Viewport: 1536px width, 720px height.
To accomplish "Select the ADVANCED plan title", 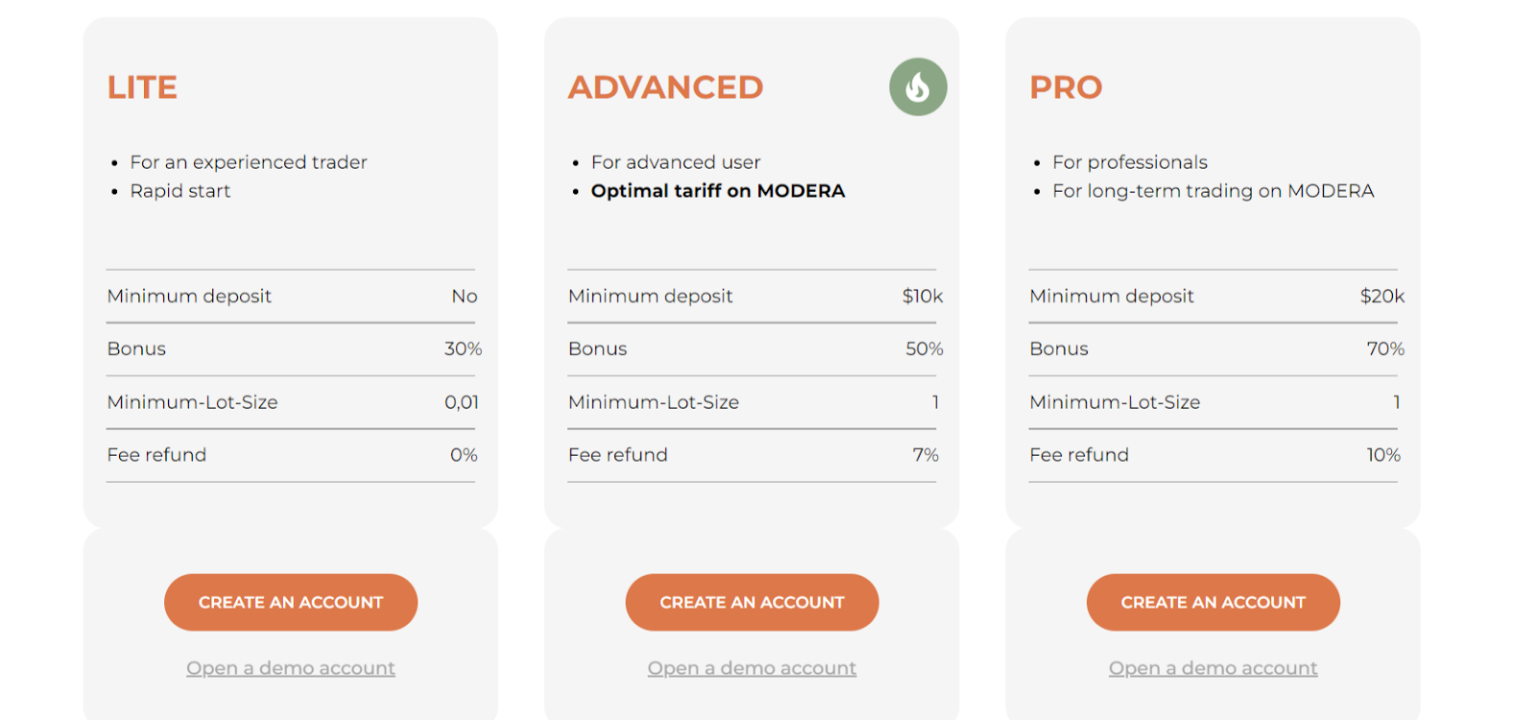I will 665,88.
